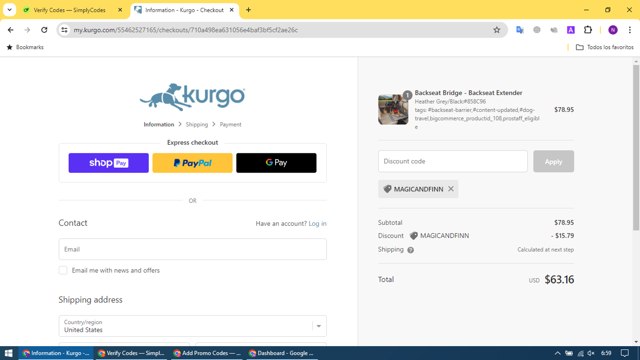Click the Backseat Bridge - Backseat Extender title

(x=468, y=93)
